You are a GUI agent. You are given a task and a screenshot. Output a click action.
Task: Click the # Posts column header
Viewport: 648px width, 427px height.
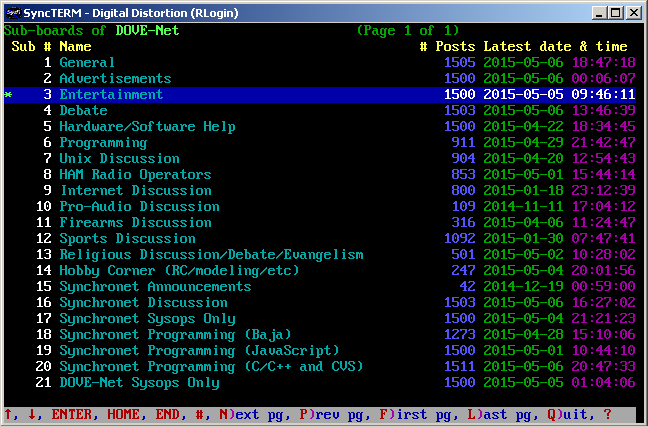coord(447,47)
